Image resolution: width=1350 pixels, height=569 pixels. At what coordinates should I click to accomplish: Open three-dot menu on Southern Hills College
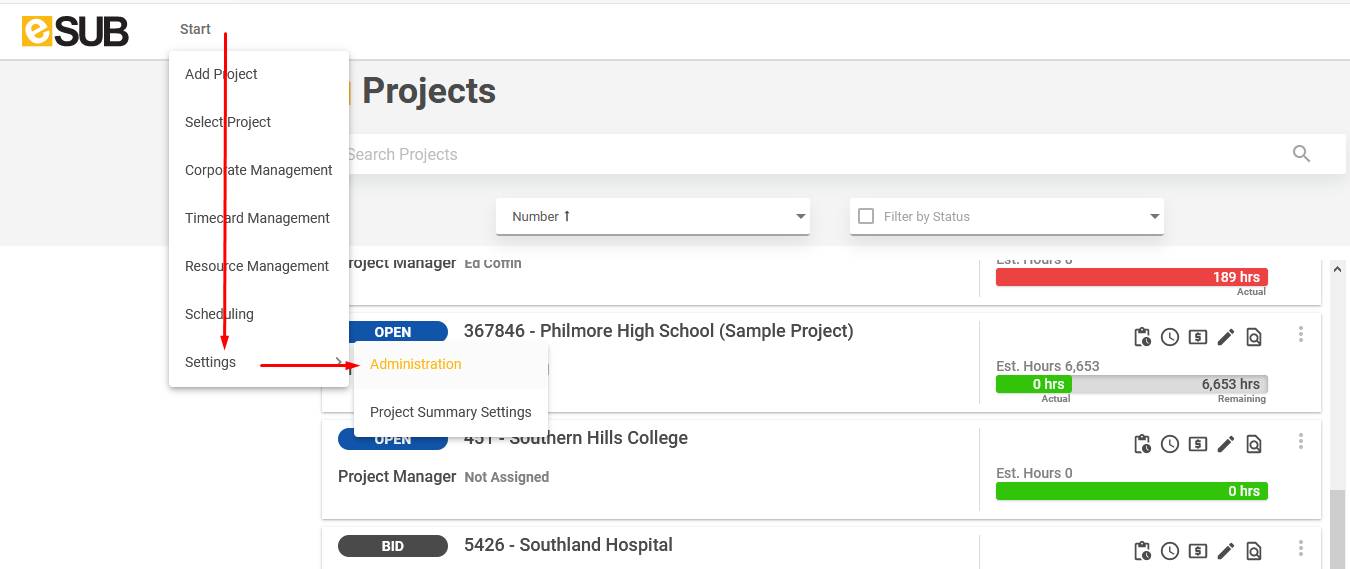coord(1301,441)
